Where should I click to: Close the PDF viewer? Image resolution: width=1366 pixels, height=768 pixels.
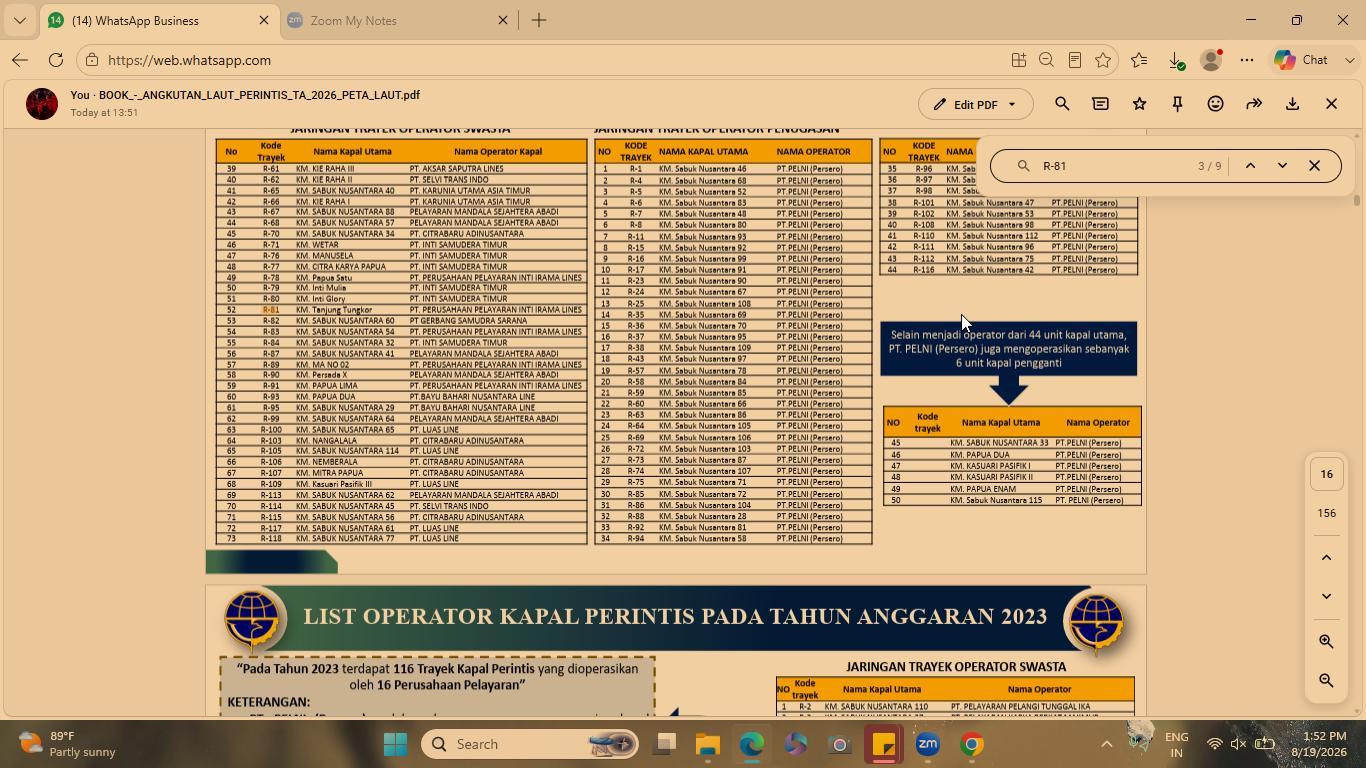coord(1331,104)
